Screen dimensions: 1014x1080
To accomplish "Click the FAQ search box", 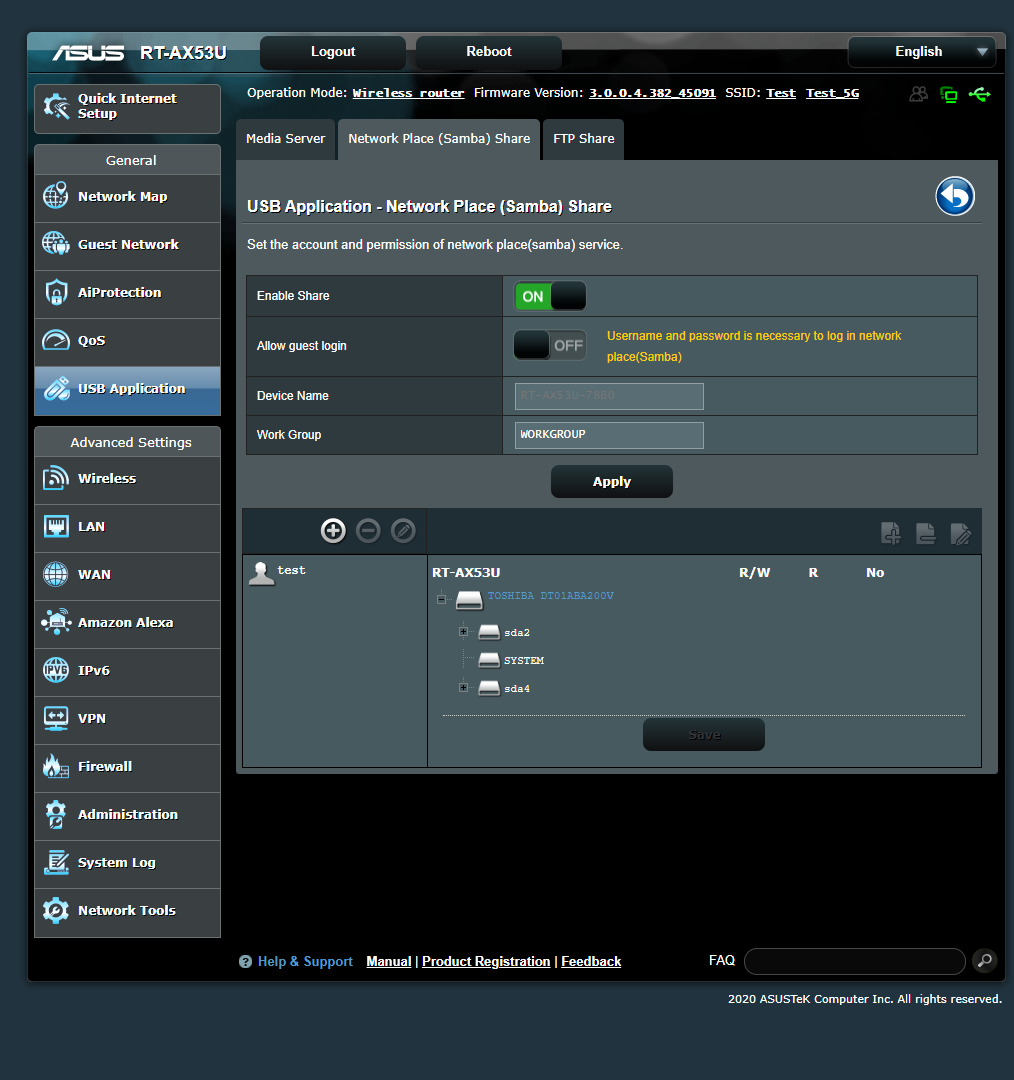I will coord(855,961).
